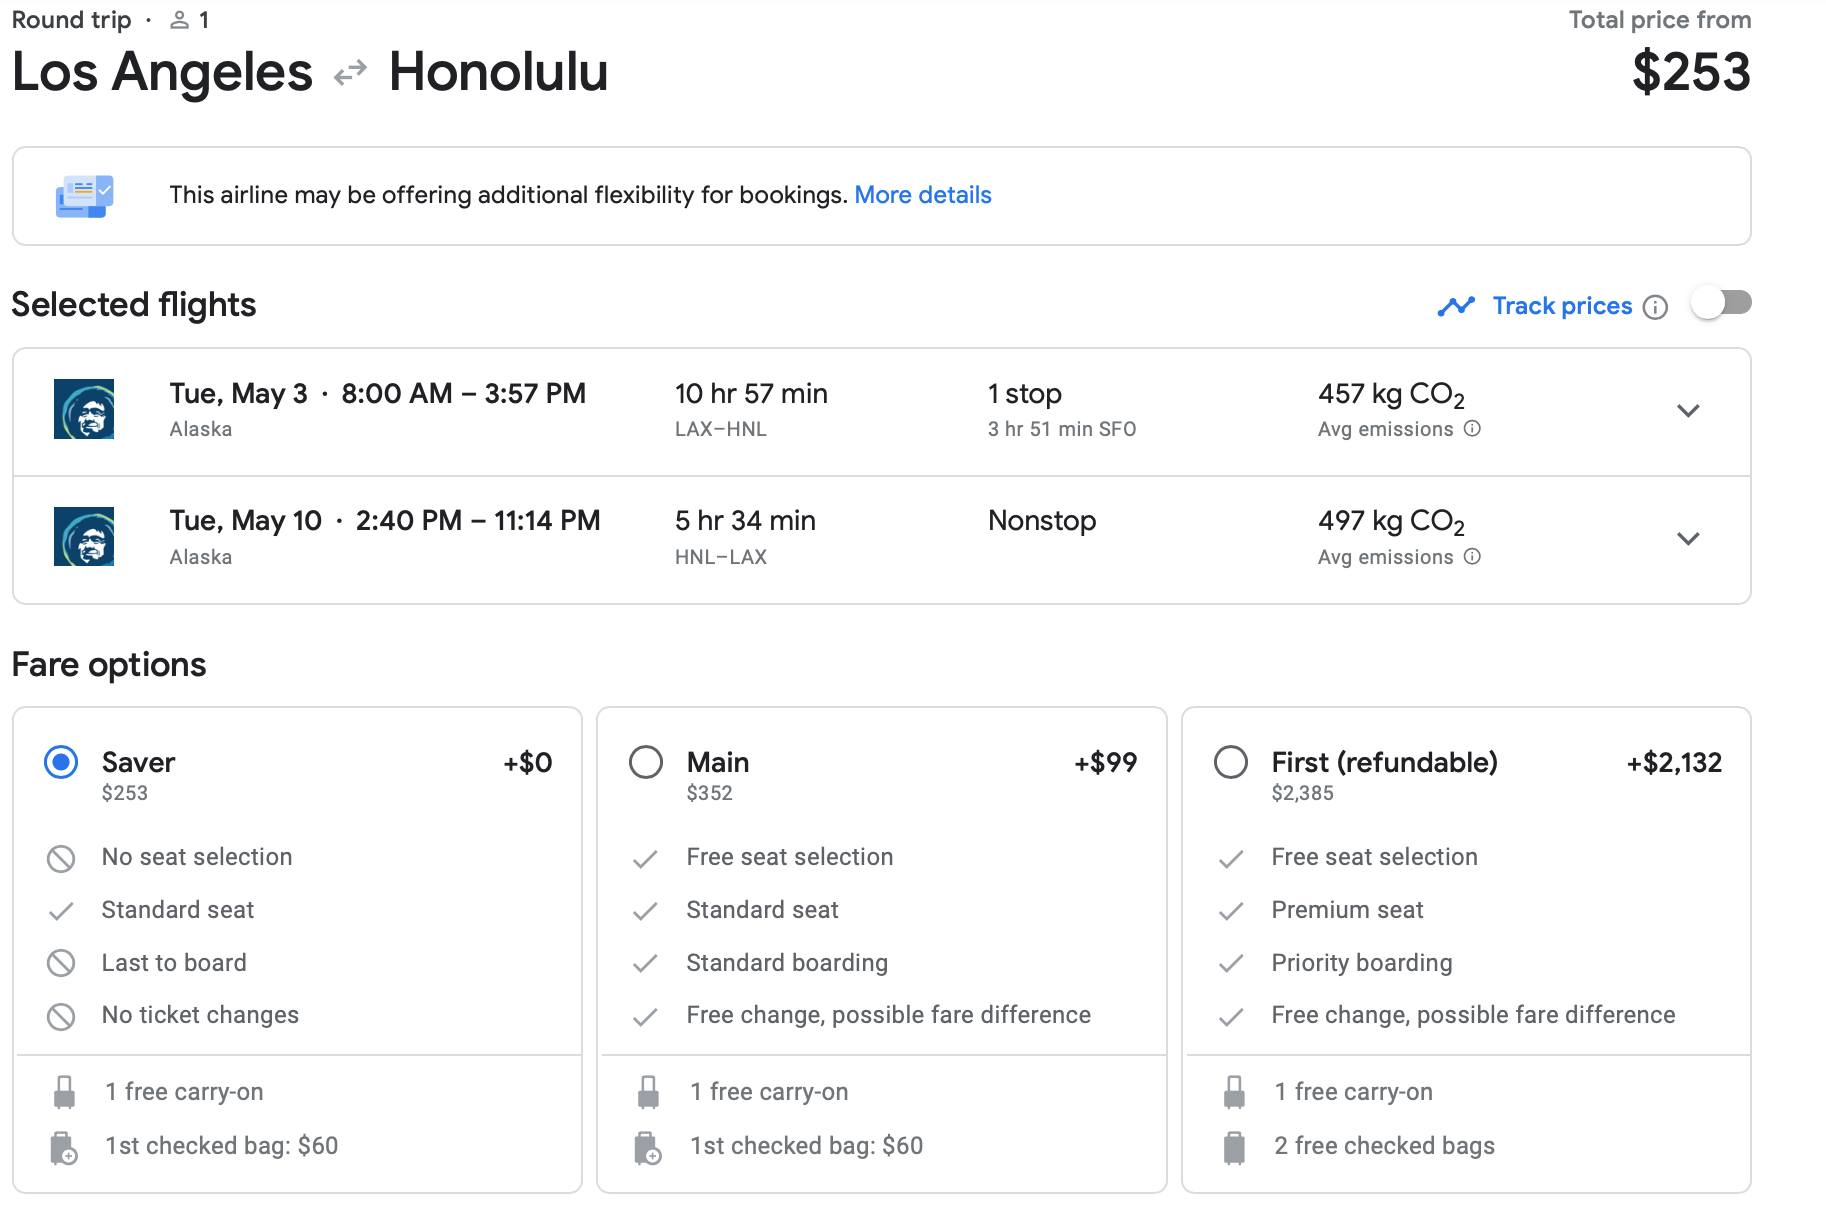The width and height of the screenshot is (1826, 1218).
Task: Open the More details link
Action: pyautogui.click(x=922, y=195)
